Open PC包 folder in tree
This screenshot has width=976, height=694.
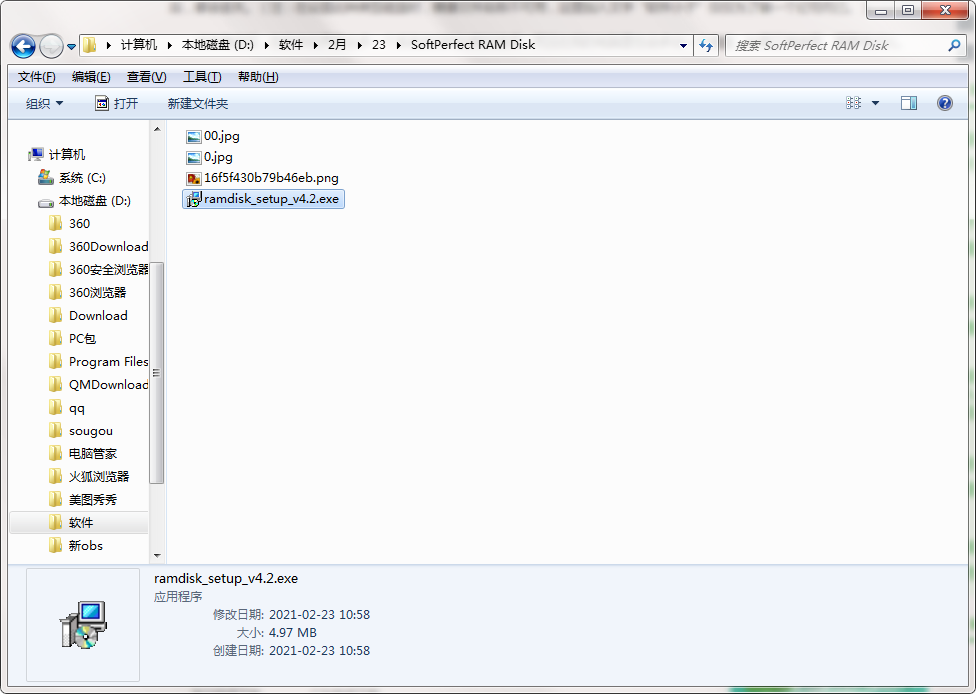point(72,339)
